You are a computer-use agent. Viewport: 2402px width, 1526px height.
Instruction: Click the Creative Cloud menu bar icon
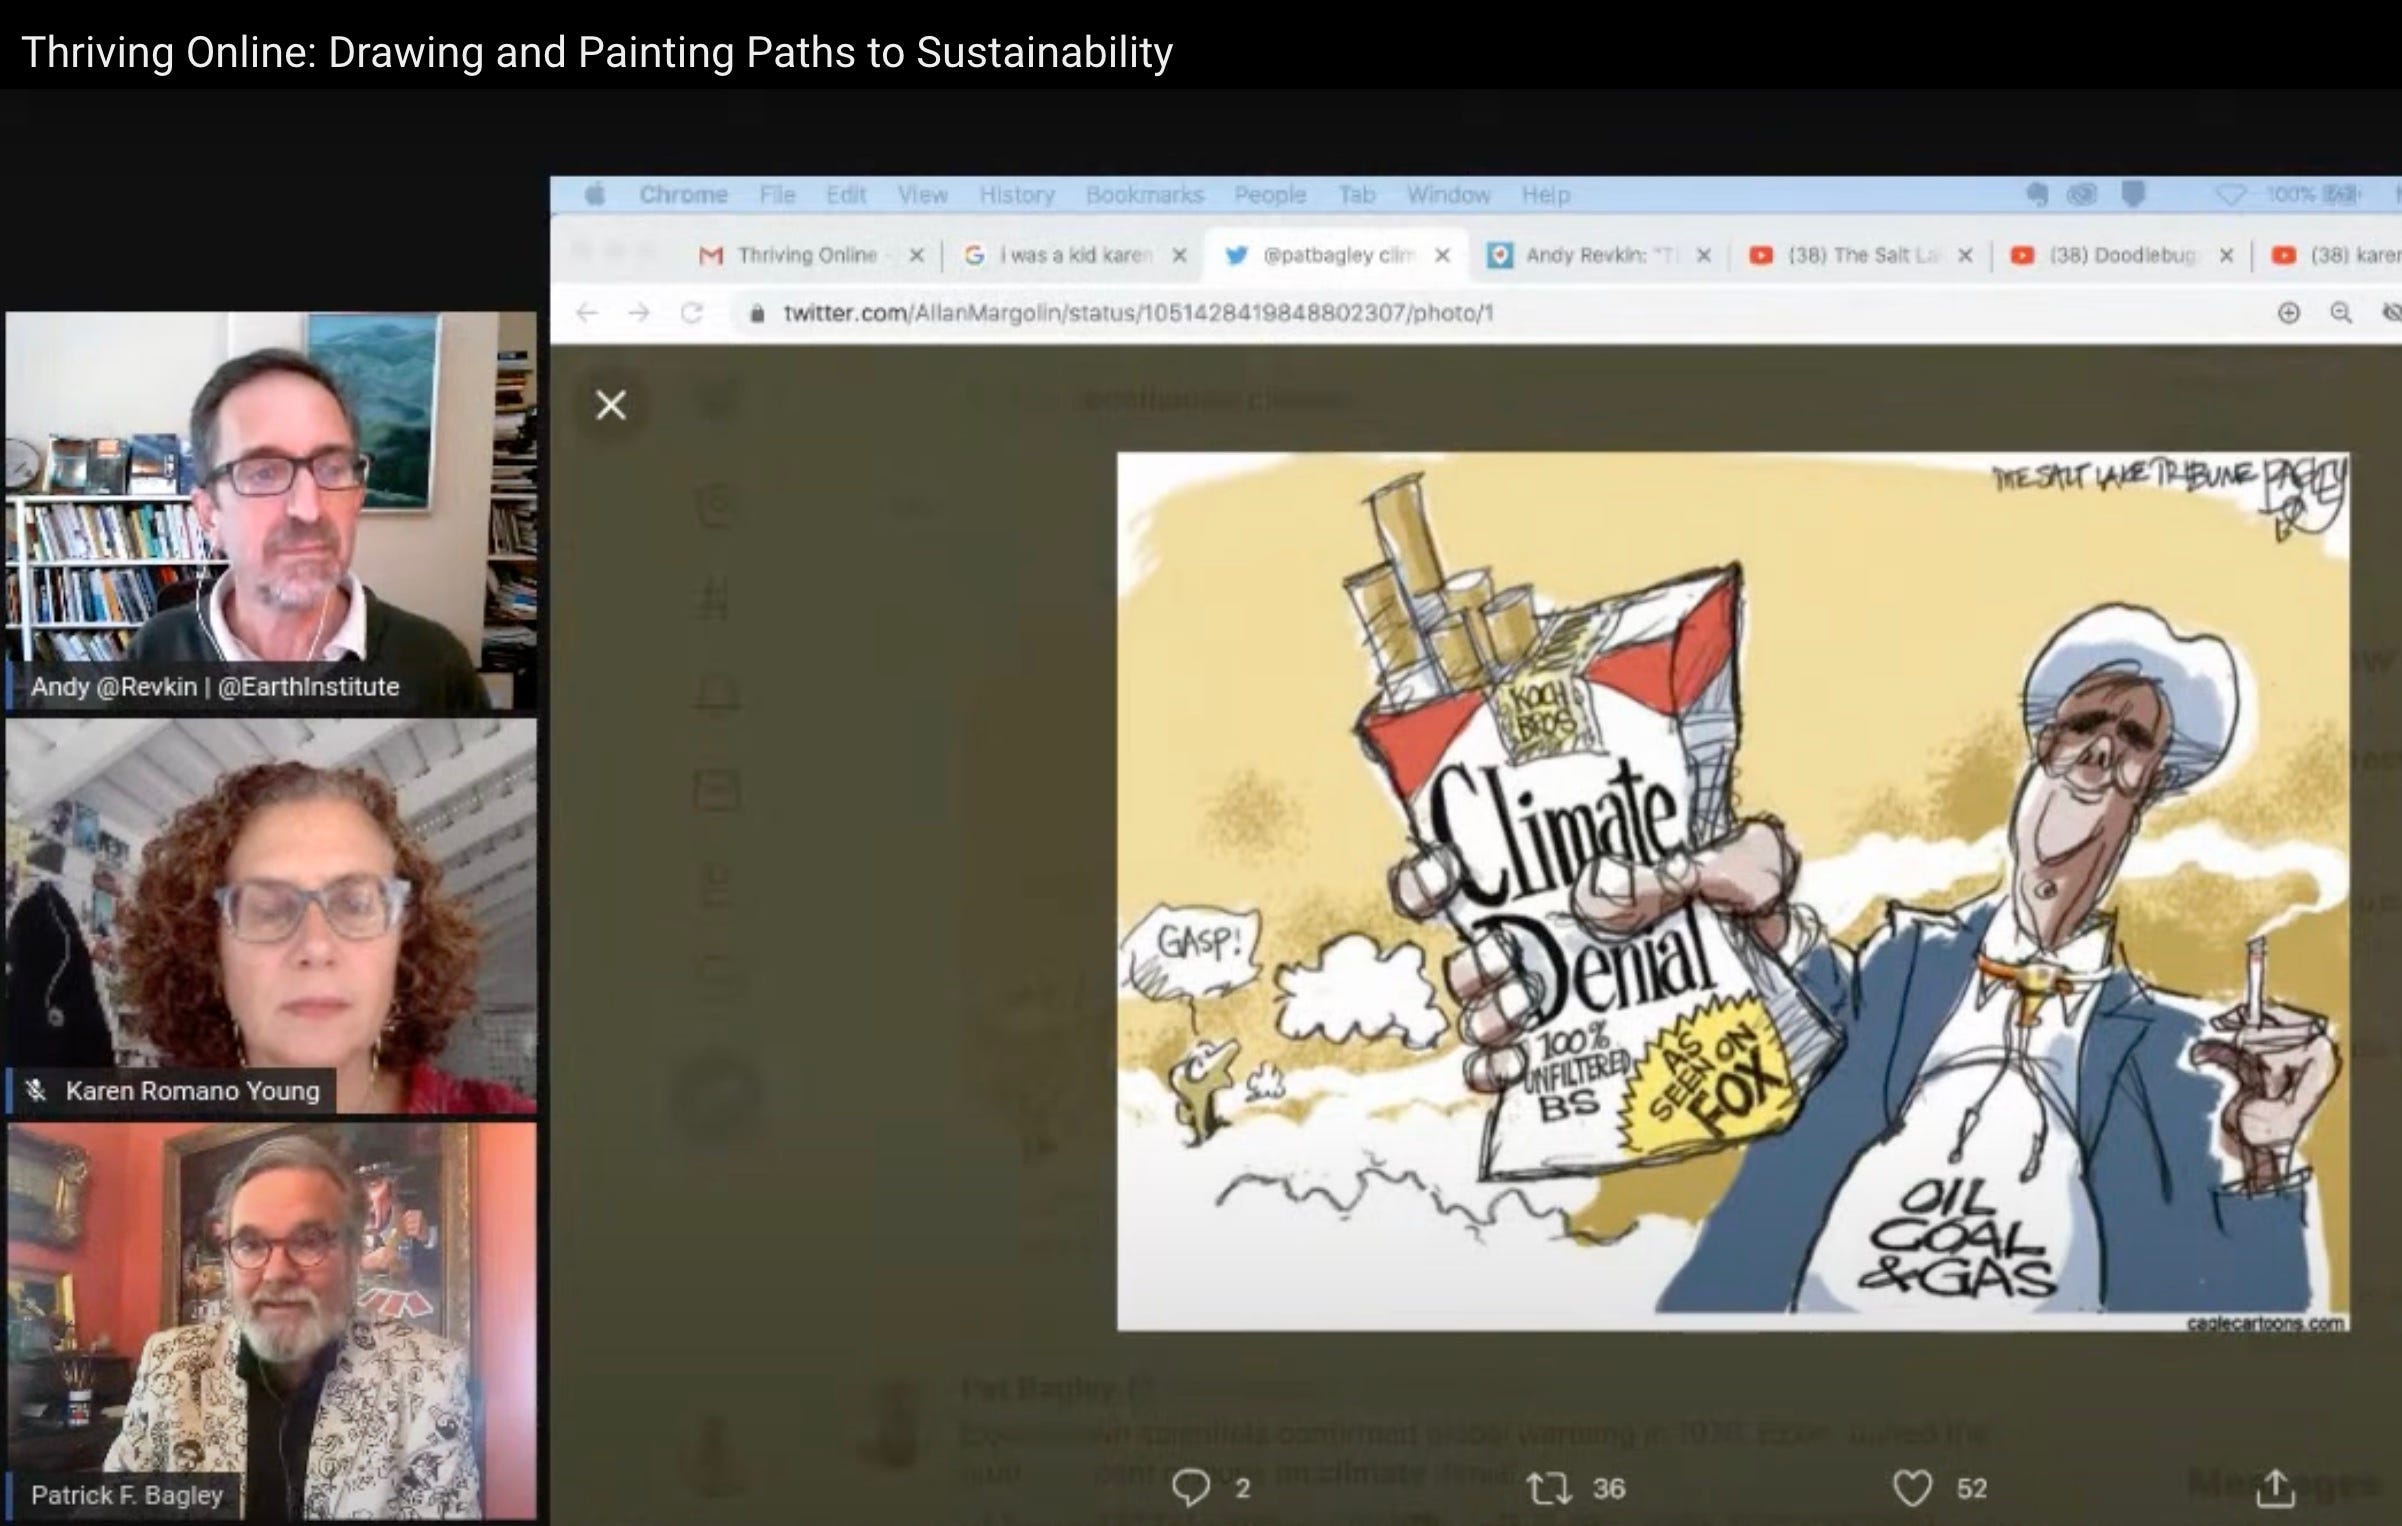coord(2082,194)
